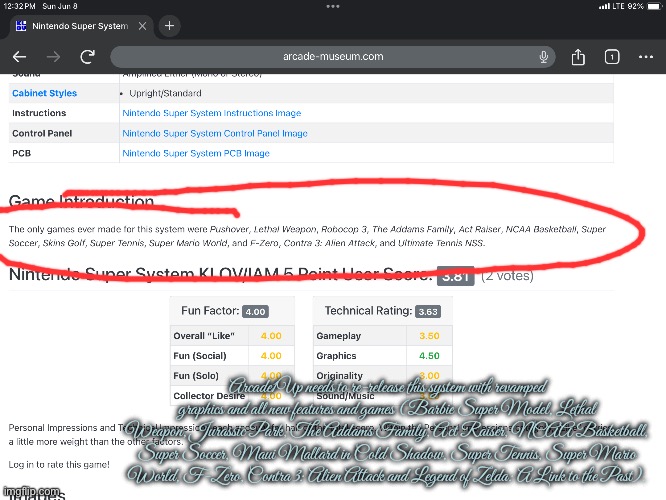666x500 pixels.
Task: Click the PCB row label
Action: 22,153
